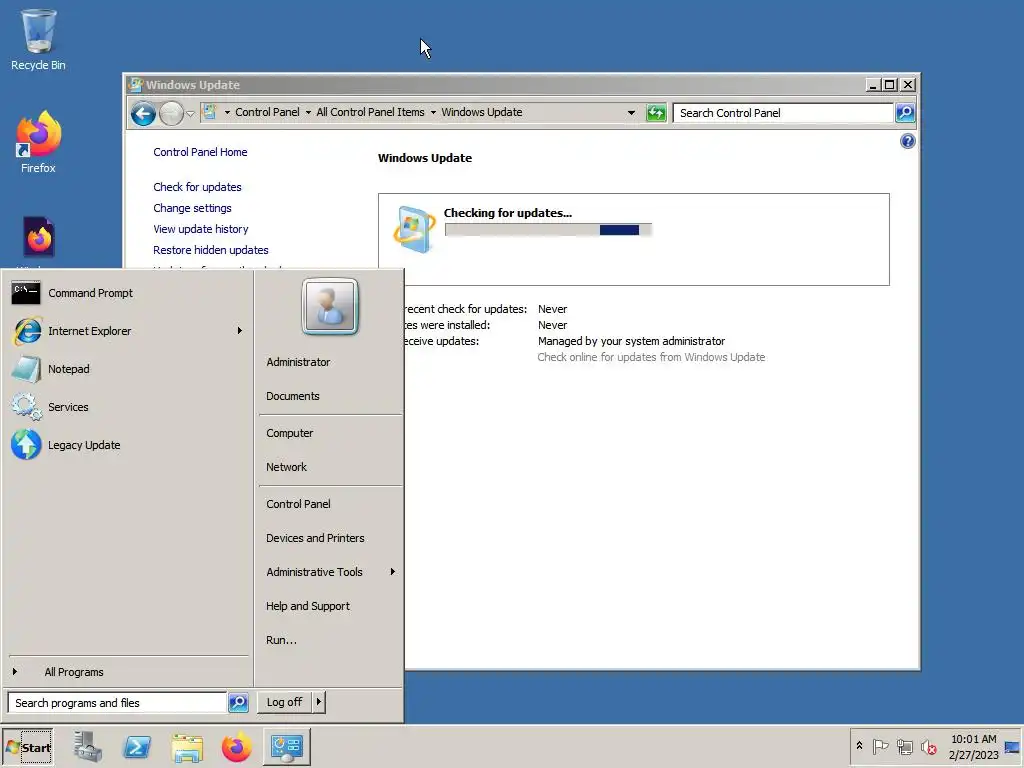This screenshot has height=768, width=1024.
Task: Click the Administrator user picture
Action: coord(330,306)
